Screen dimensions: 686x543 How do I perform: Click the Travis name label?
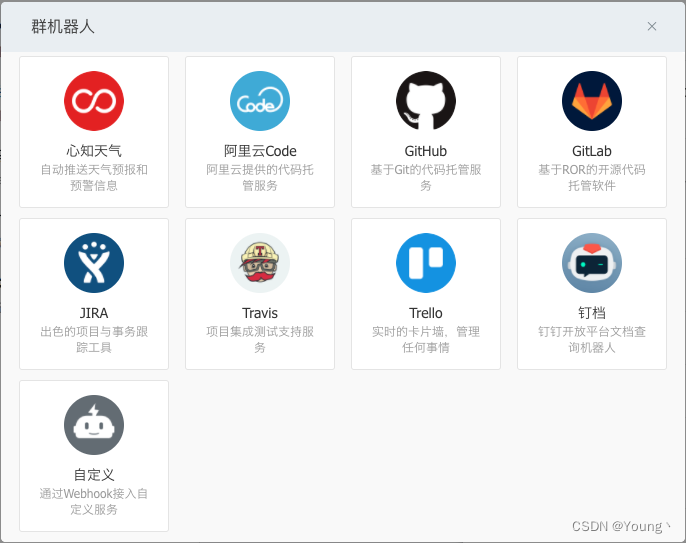tap(260, 313)
